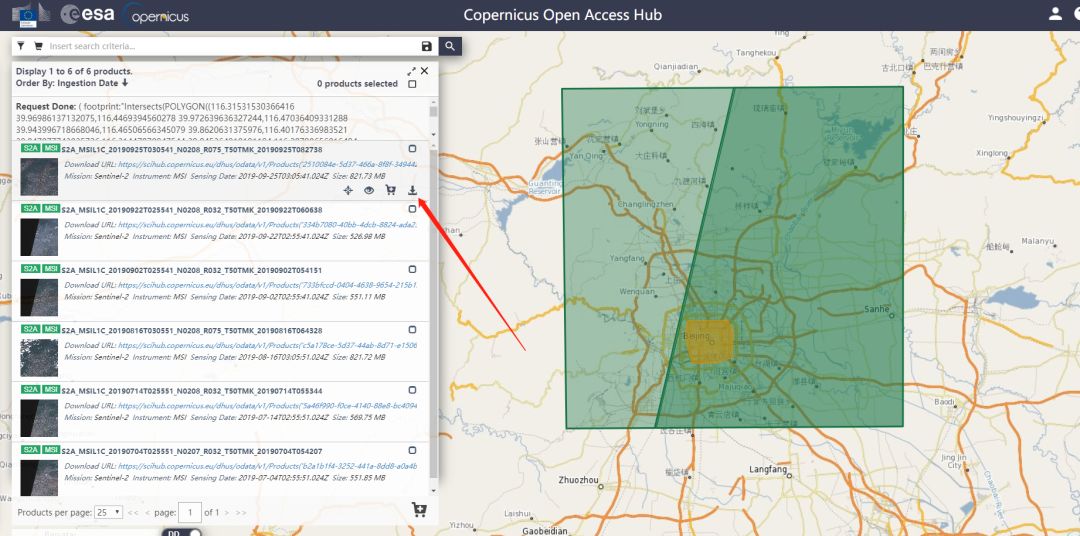Go to first results page
The height and width of the screenshot is (536, 1080).
pyautogui.click(x=133, y=513)
